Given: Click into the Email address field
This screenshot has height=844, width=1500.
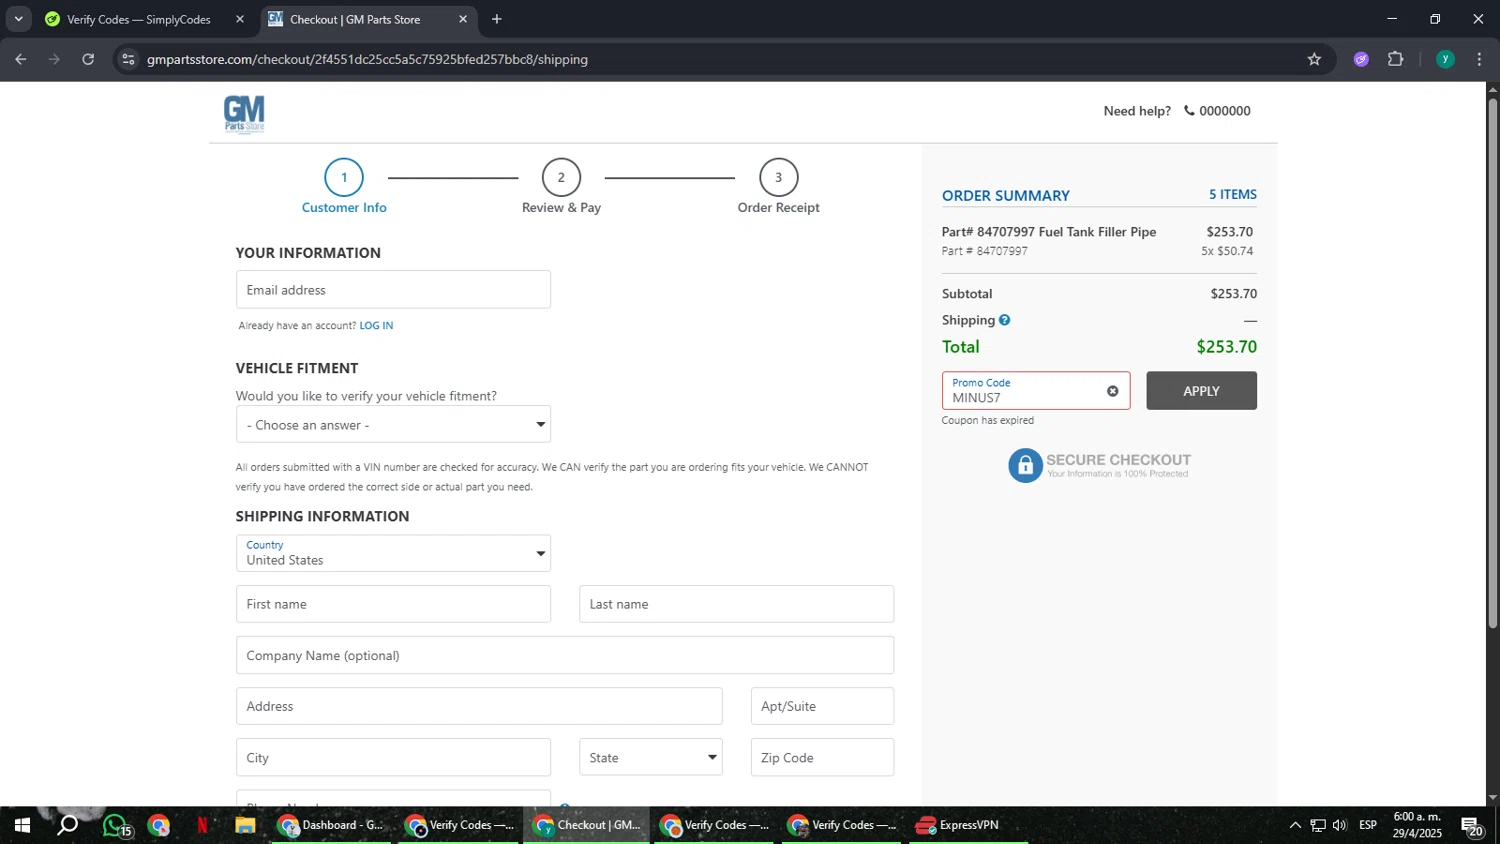Looking at the screenshot, I should click(393, 290).
